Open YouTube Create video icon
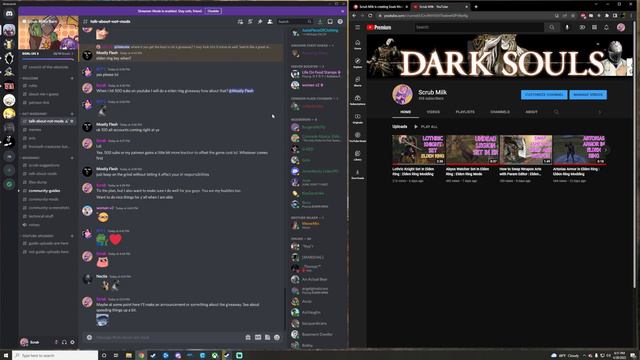This screenshot has width=640, height=360. (x=582, y=27)
